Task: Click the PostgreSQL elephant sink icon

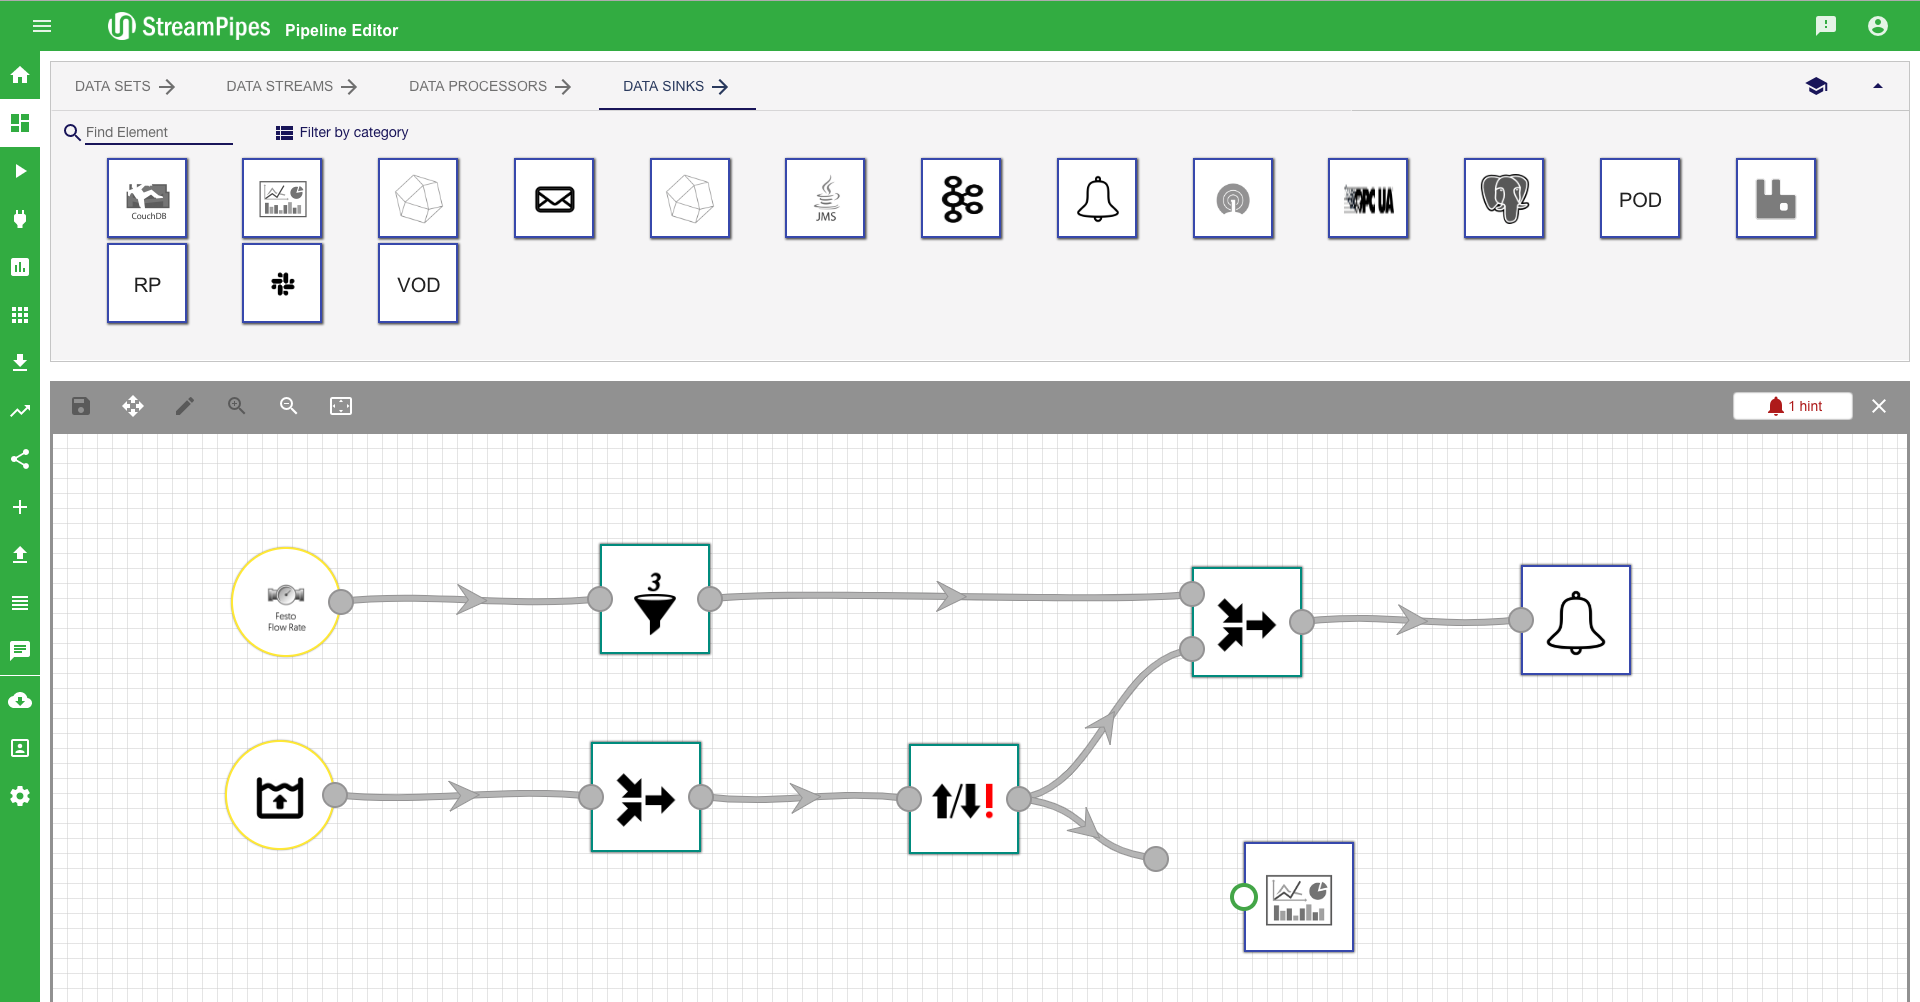Action: point(1504,199)
